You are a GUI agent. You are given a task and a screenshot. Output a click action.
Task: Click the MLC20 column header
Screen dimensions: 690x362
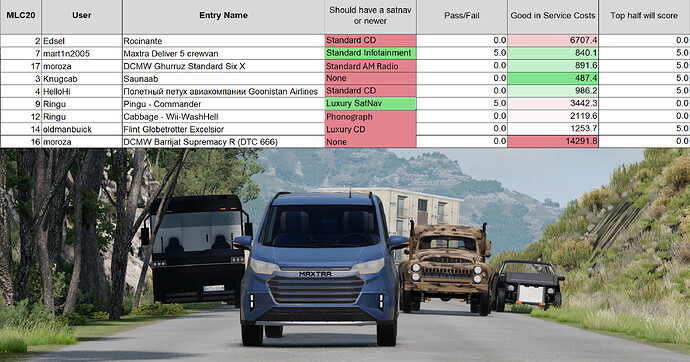21,16
